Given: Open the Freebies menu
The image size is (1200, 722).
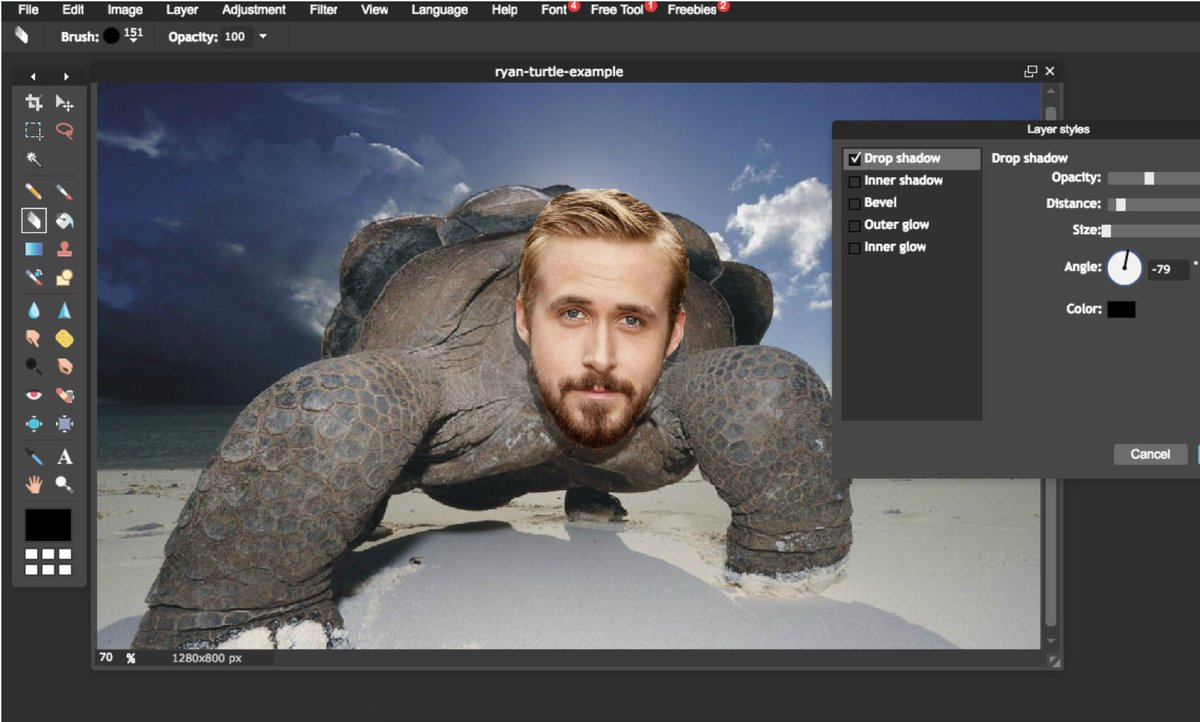Looking at the screenshot, I should click(692, 10).
